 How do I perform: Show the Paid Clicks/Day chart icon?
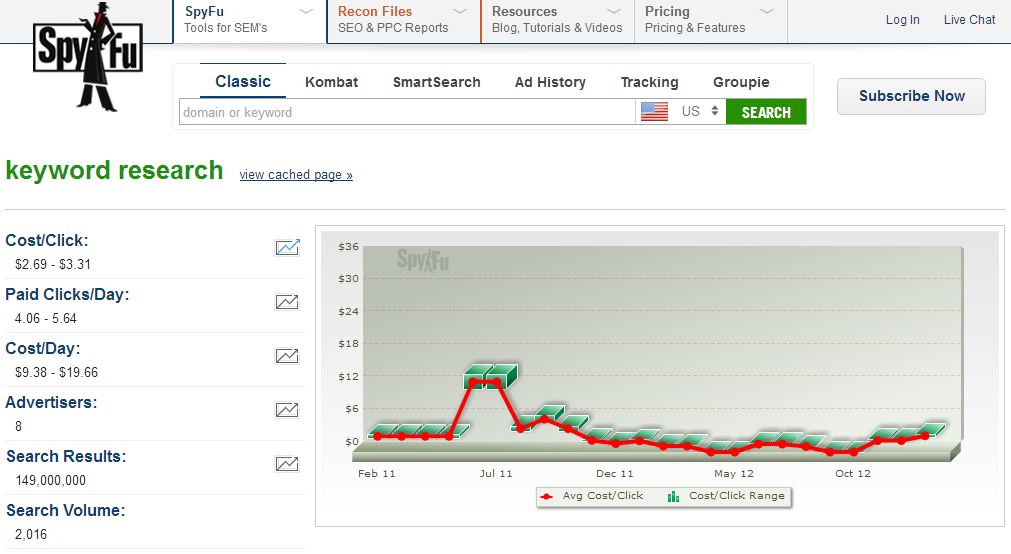click(287, 301)
